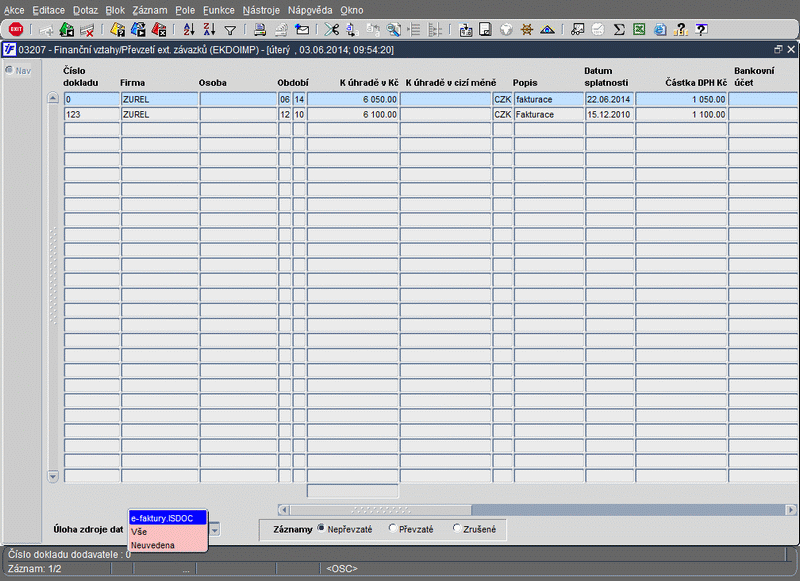Click the question mark with boxes icon
Screen dimensions: 800x581
[681, 30]
